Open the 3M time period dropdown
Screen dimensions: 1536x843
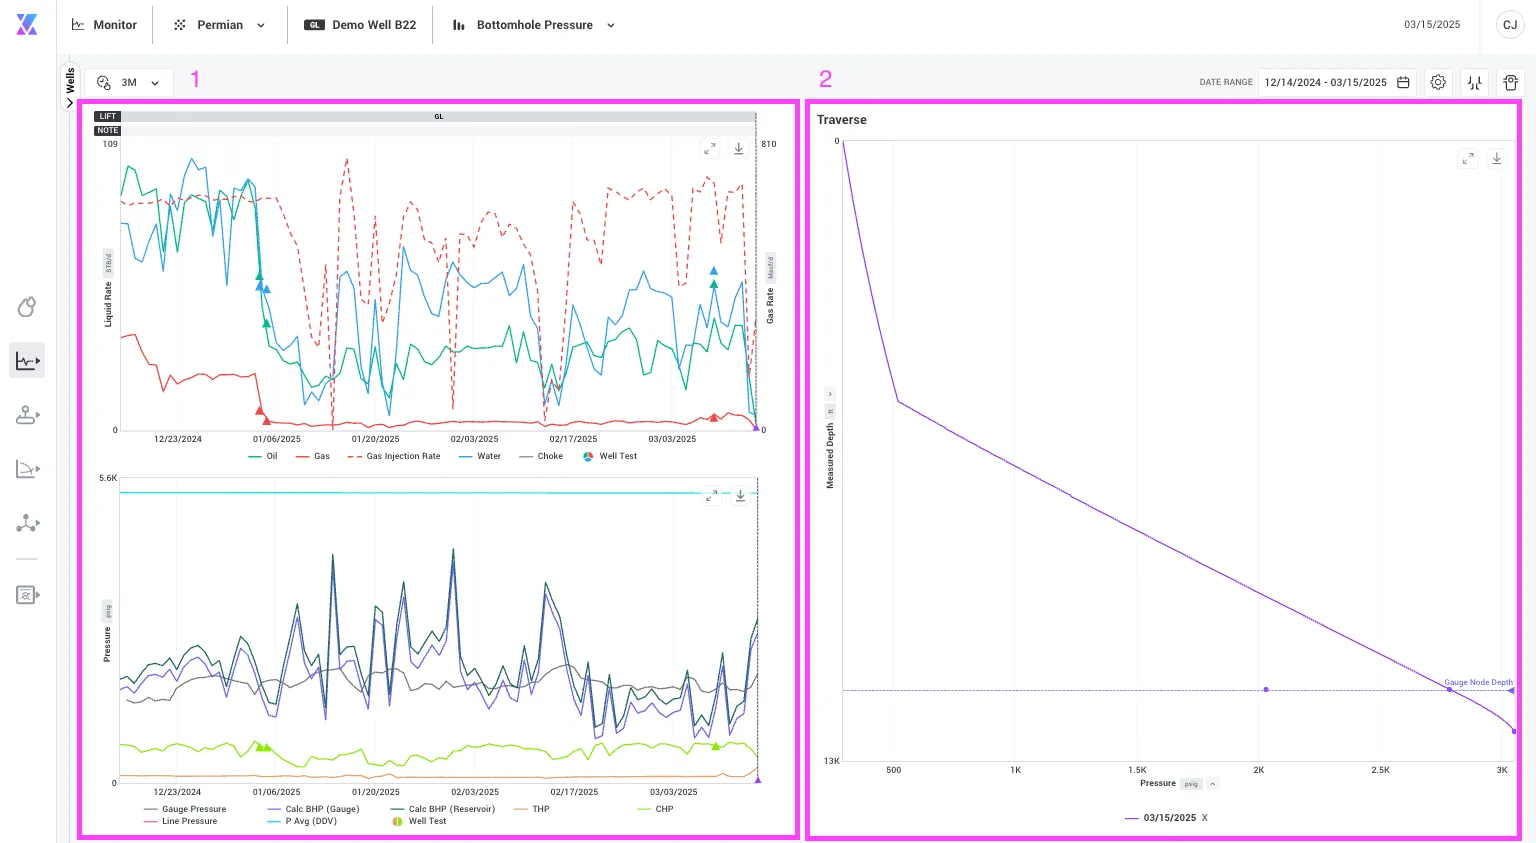[129, 83]
